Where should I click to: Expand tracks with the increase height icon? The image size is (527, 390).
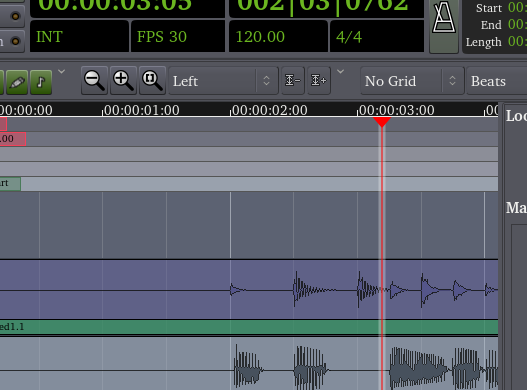click(x=319, y=80)
